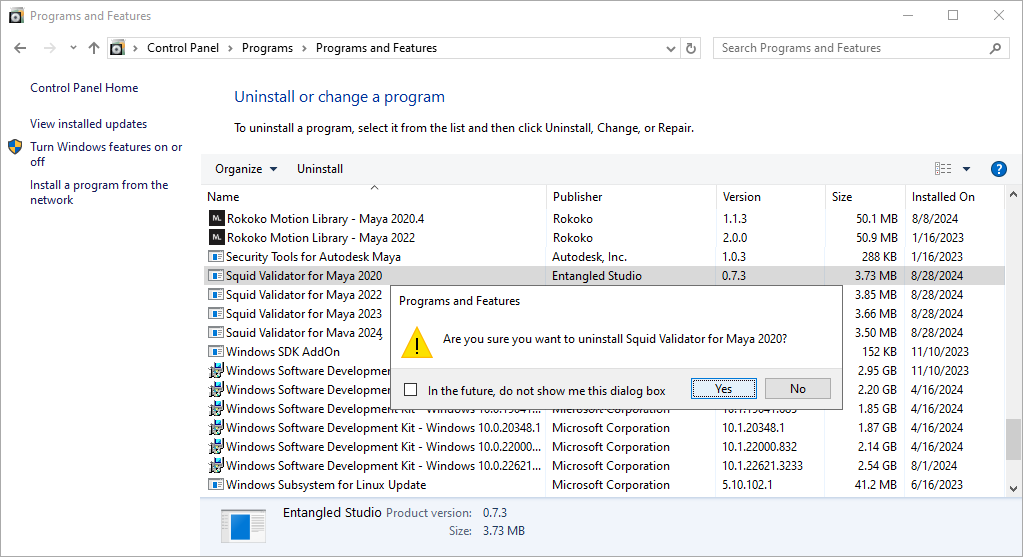The image size is (1023, 557).
Task: Select Windows SDK AddOn entry
Action: pyautogui.click(x=282, y=352)
